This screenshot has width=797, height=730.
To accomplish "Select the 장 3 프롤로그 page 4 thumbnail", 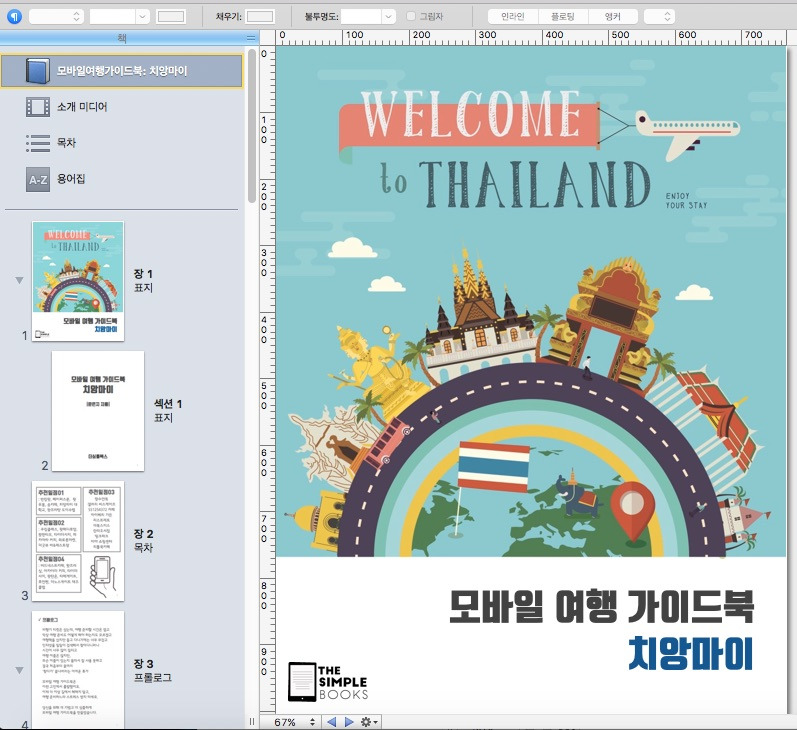I will [x=78, y=670].
